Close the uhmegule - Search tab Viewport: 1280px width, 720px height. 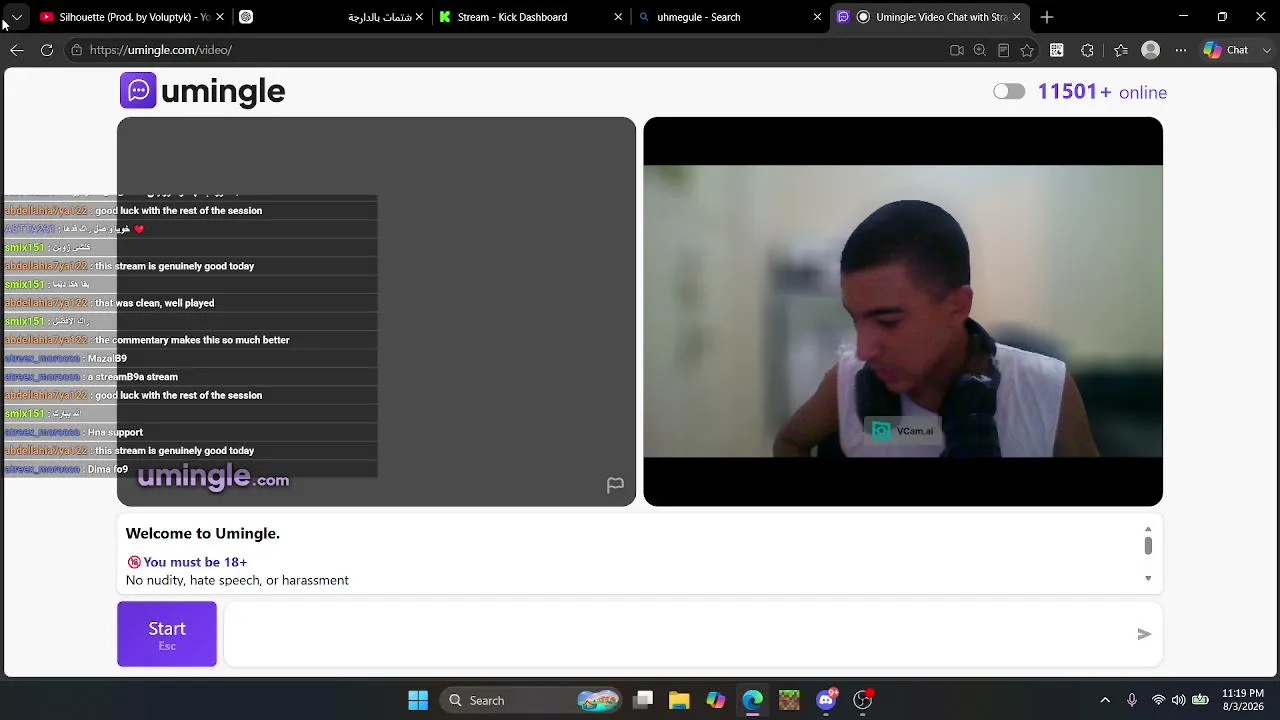click(x=817, y=17)
